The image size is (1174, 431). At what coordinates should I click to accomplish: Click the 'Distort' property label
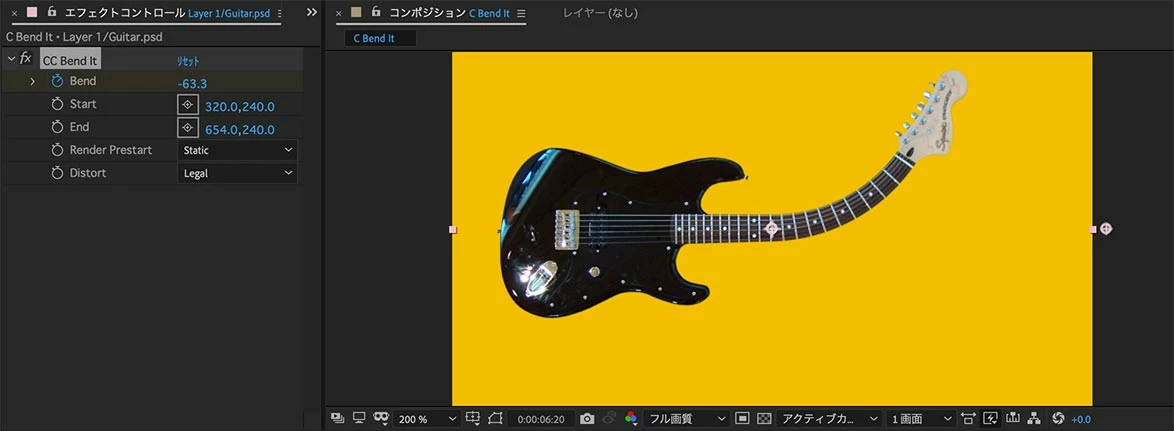tap(88, 174)
